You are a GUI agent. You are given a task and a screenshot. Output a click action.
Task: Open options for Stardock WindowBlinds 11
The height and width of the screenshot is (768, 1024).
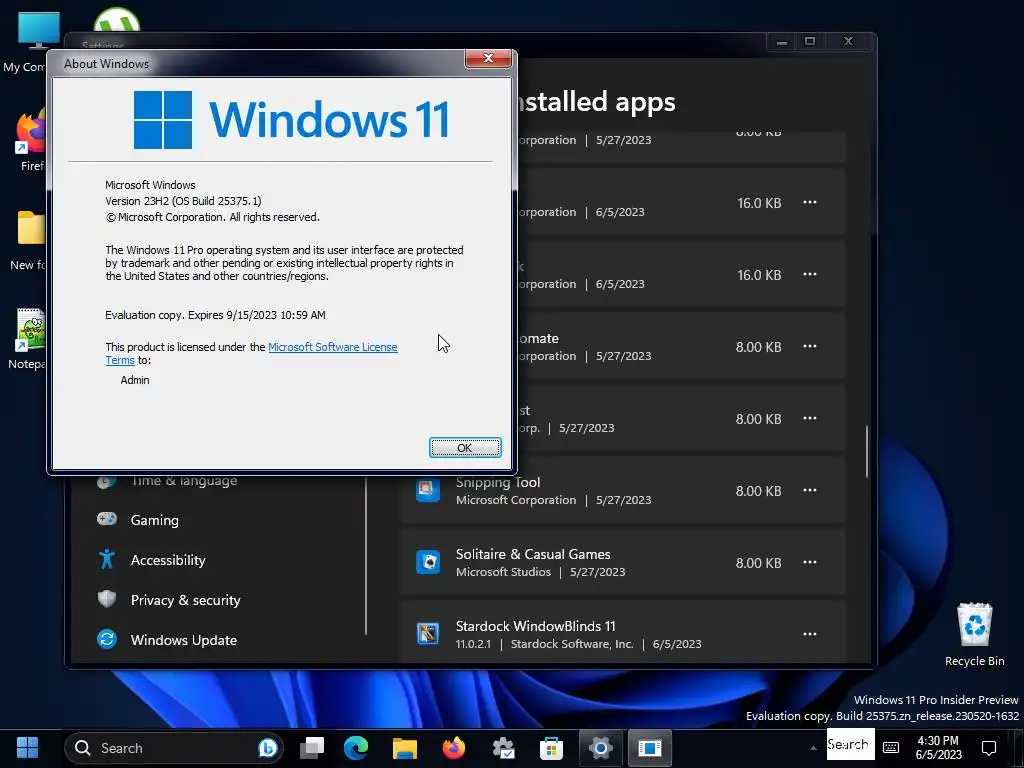coord(810,633)
